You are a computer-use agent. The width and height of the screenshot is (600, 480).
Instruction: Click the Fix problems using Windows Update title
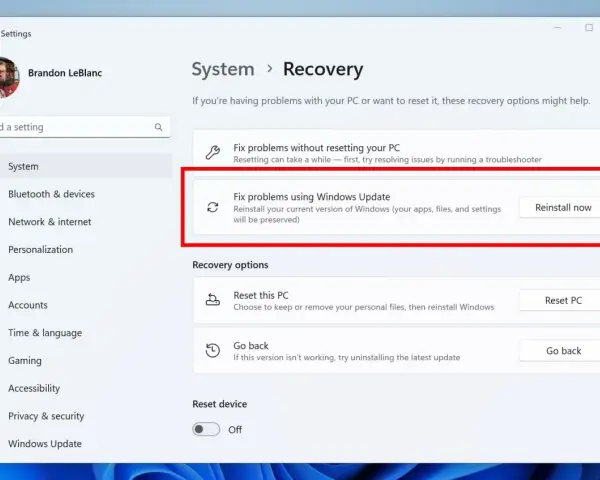[x=312, y=197]
